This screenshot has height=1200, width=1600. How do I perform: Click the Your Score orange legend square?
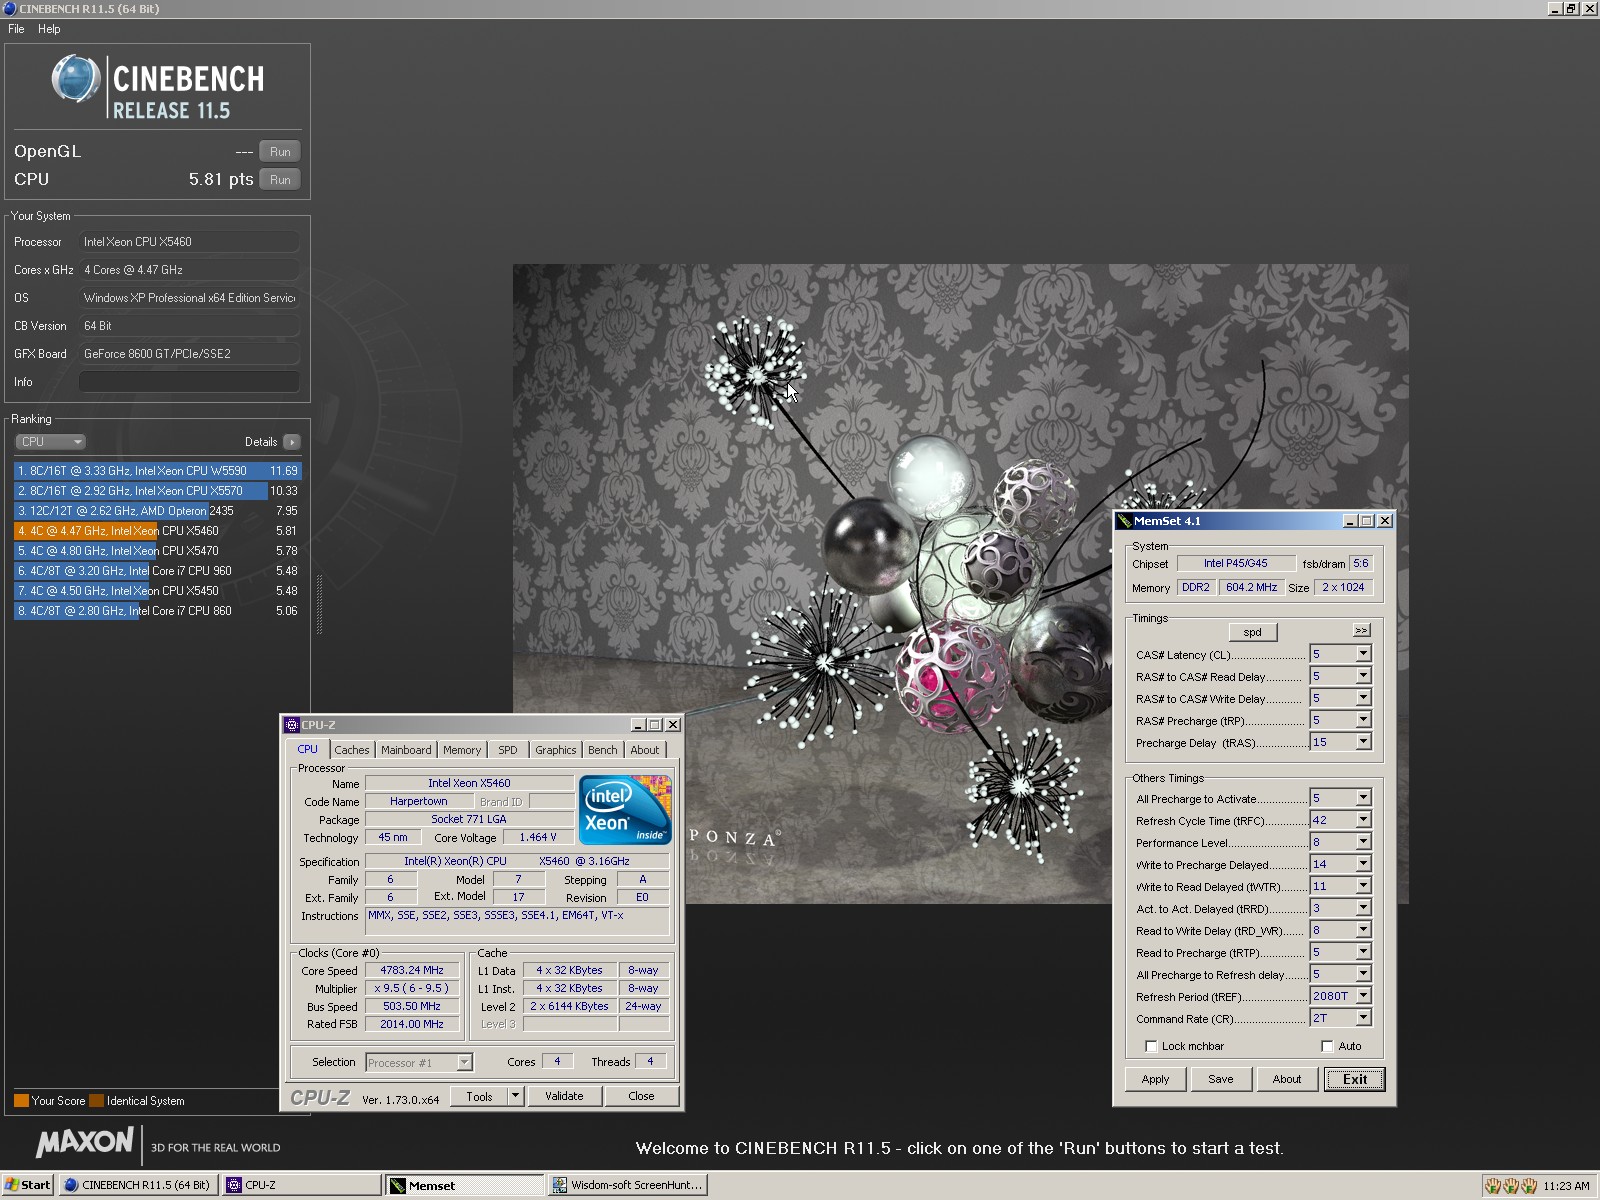[21, 1101]
